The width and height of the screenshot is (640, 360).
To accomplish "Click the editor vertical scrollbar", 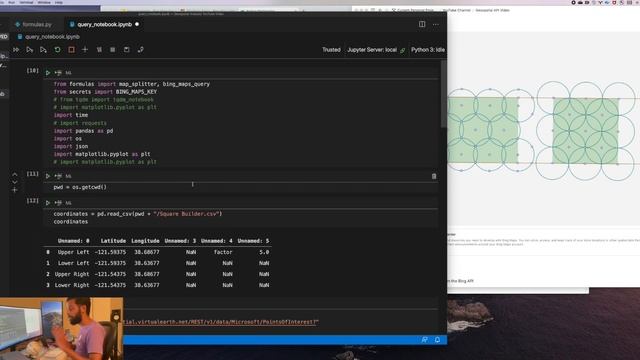I will pos(443,94).
